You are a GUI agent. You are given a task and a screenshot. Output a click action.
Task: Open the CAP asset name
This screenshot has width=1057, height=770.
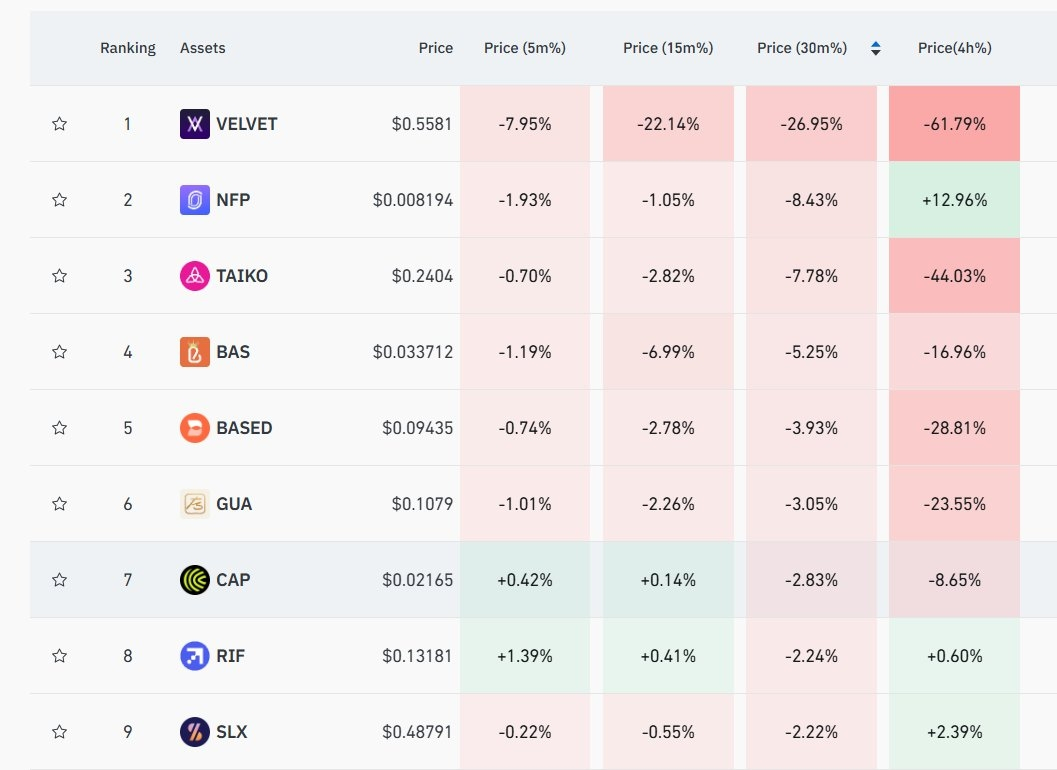point(233,580)
